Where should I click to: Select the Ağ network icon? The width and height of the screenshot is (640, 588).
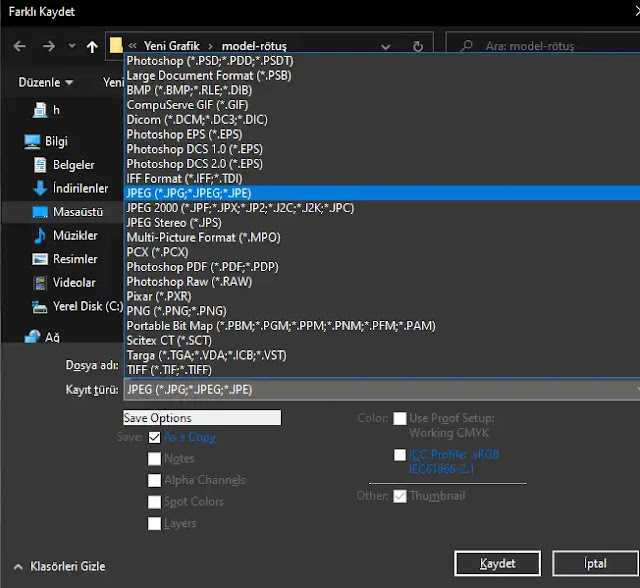point(32,337)
